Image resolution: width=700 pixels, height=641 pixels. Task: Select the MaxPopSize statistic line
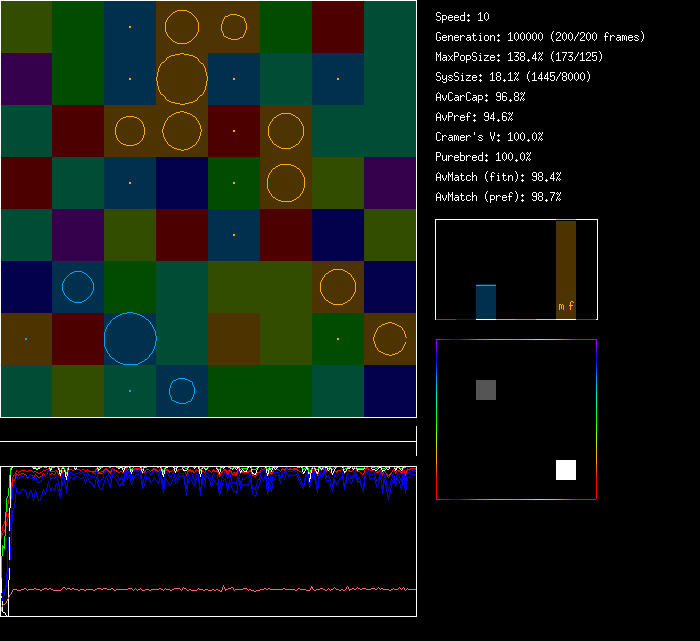tap(519, 57)
